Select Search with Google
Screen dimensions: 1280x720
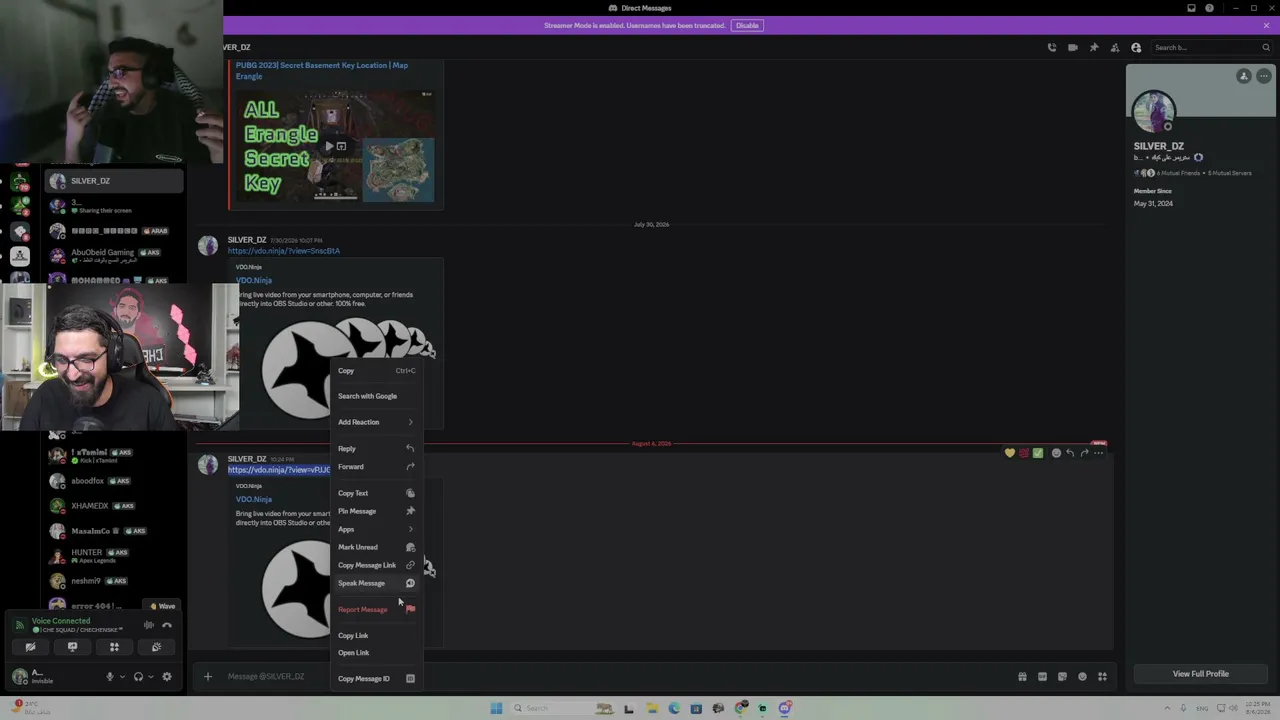[x=376, y=396]
